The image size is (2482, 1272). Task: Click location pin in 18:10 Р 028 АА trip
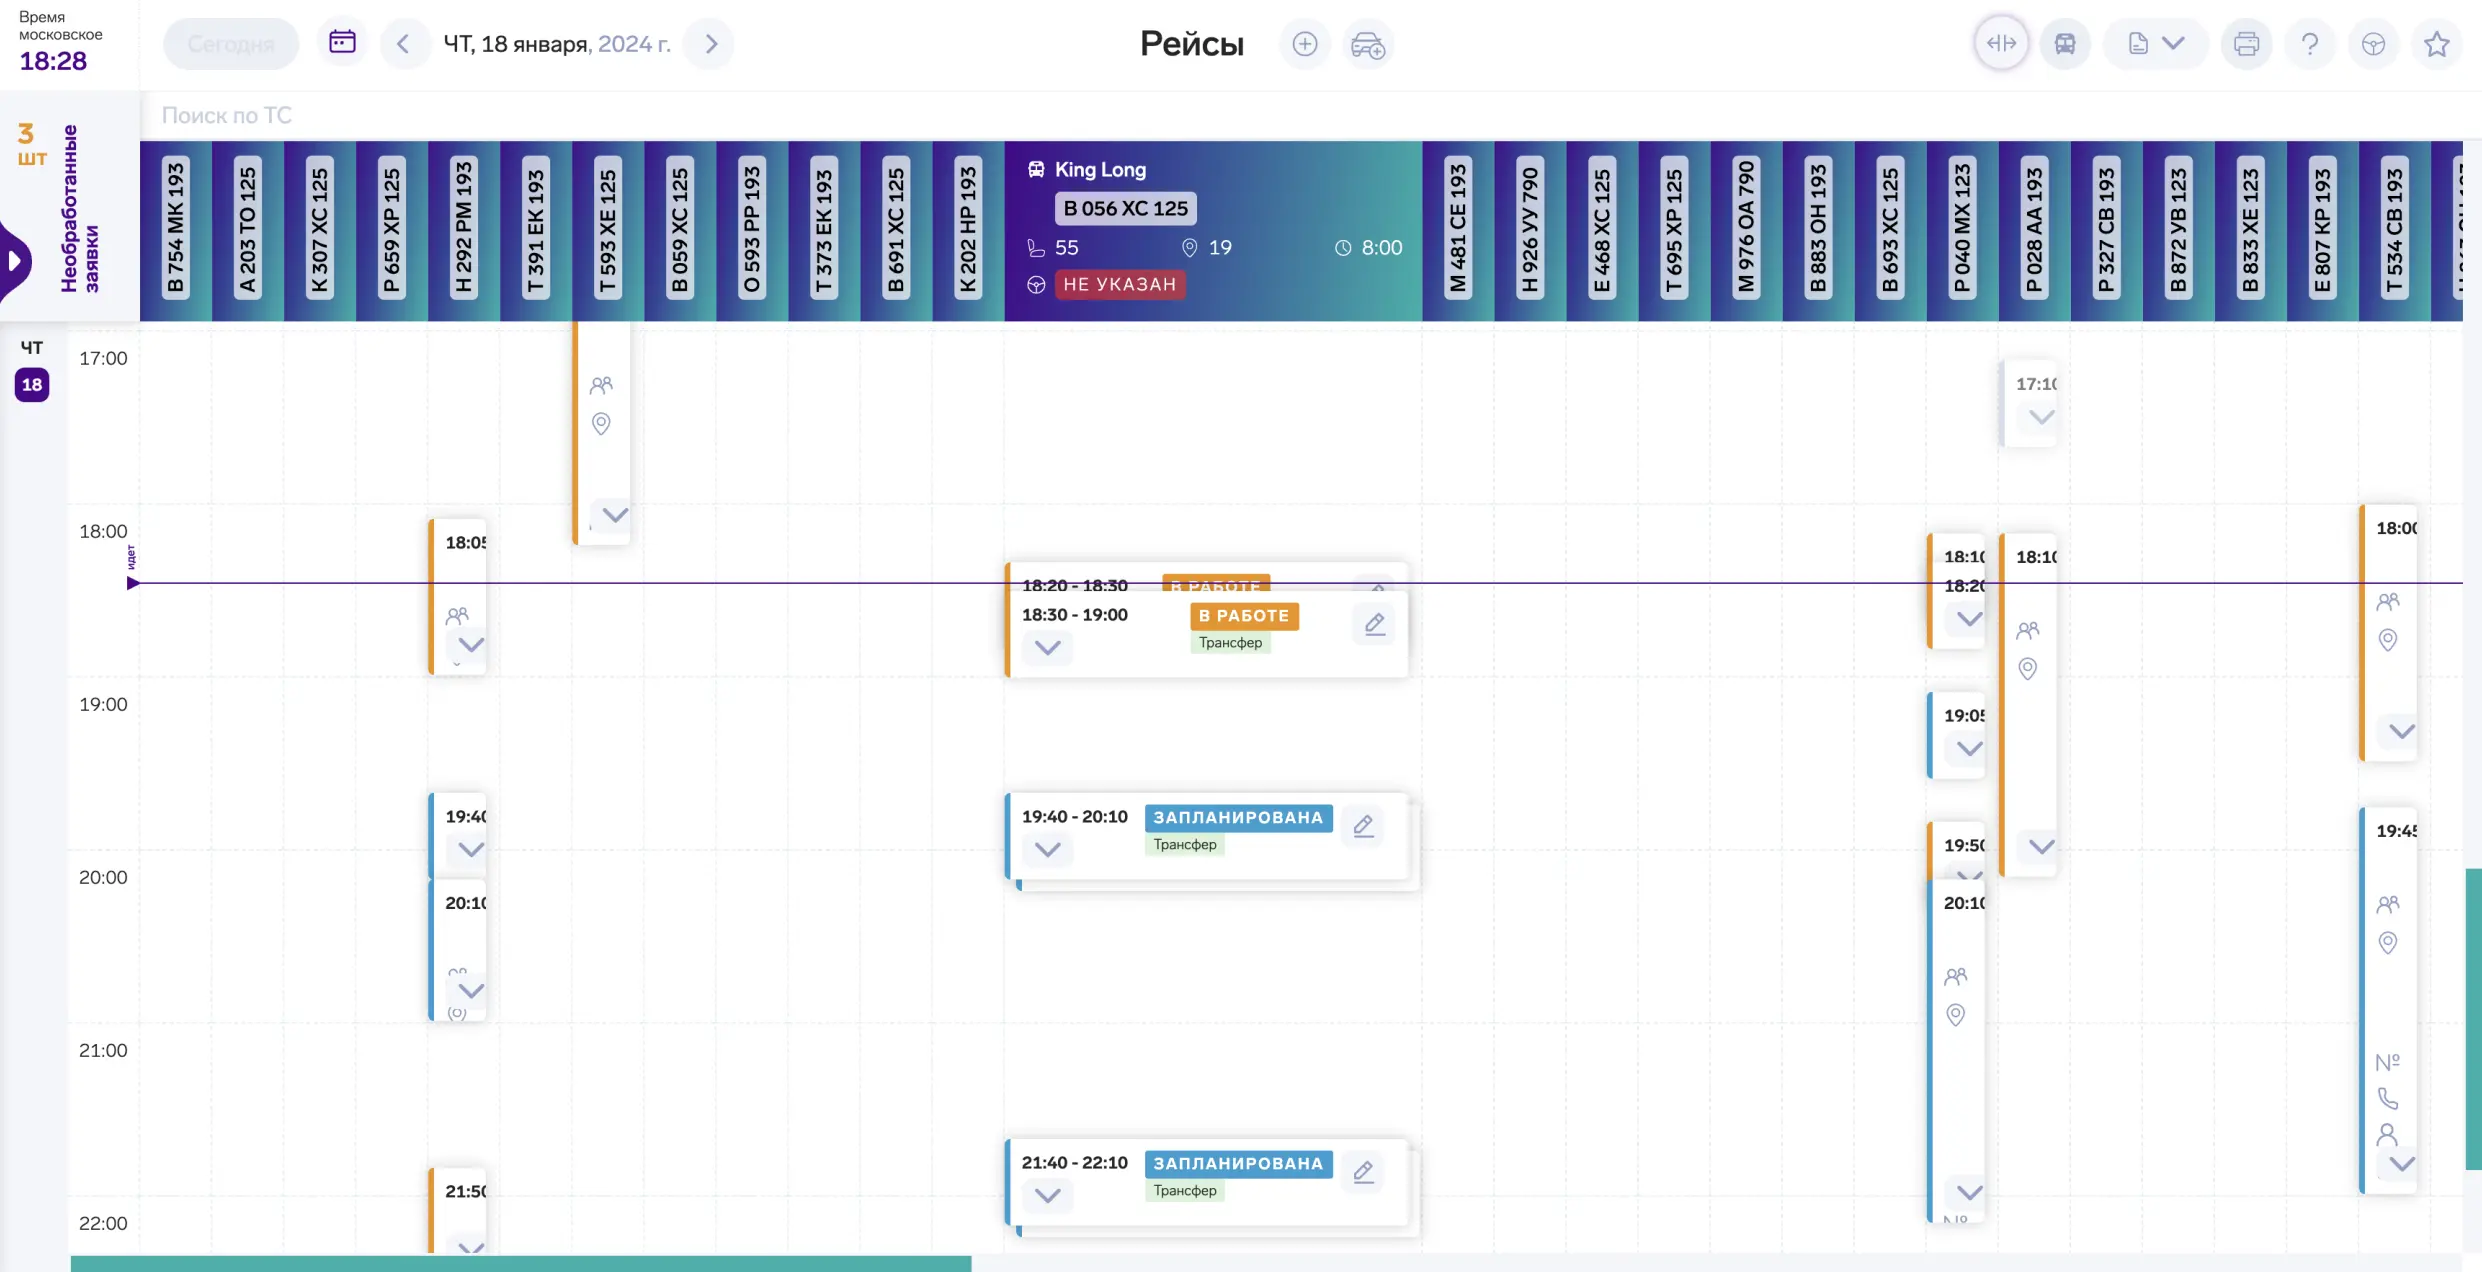click(x=2027, y=668)
